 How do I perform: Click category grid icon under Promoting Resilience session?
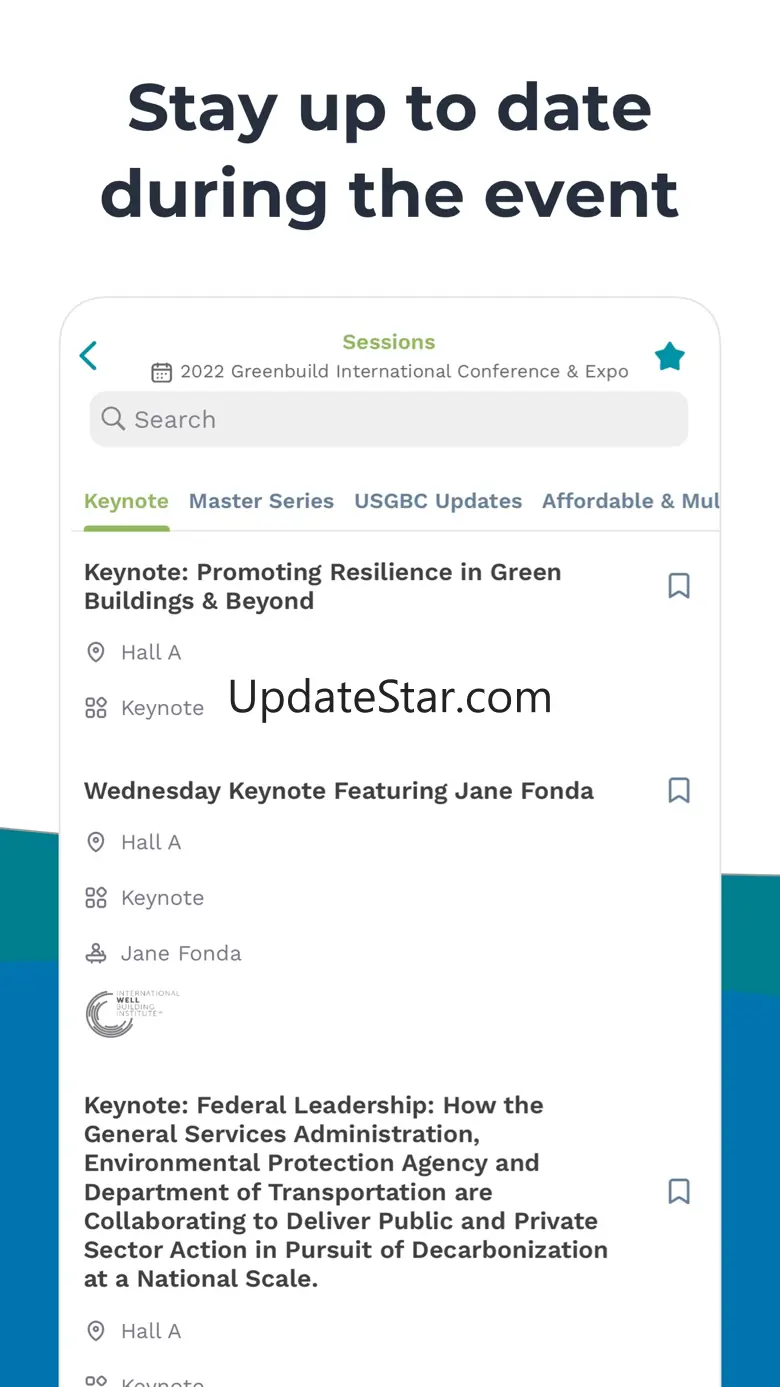[x=96, y=709]
